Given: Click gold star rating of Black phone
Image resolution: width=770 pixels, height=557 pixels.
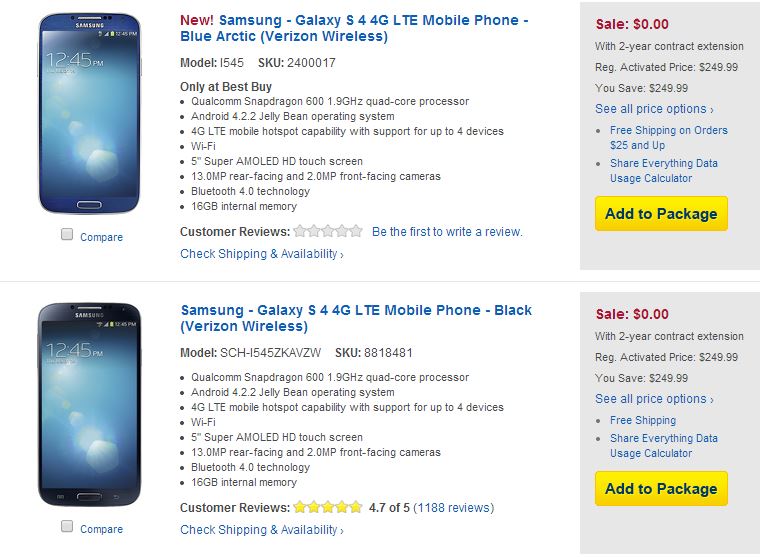Looking at the screenshot, I should click(x=328, y=507).
